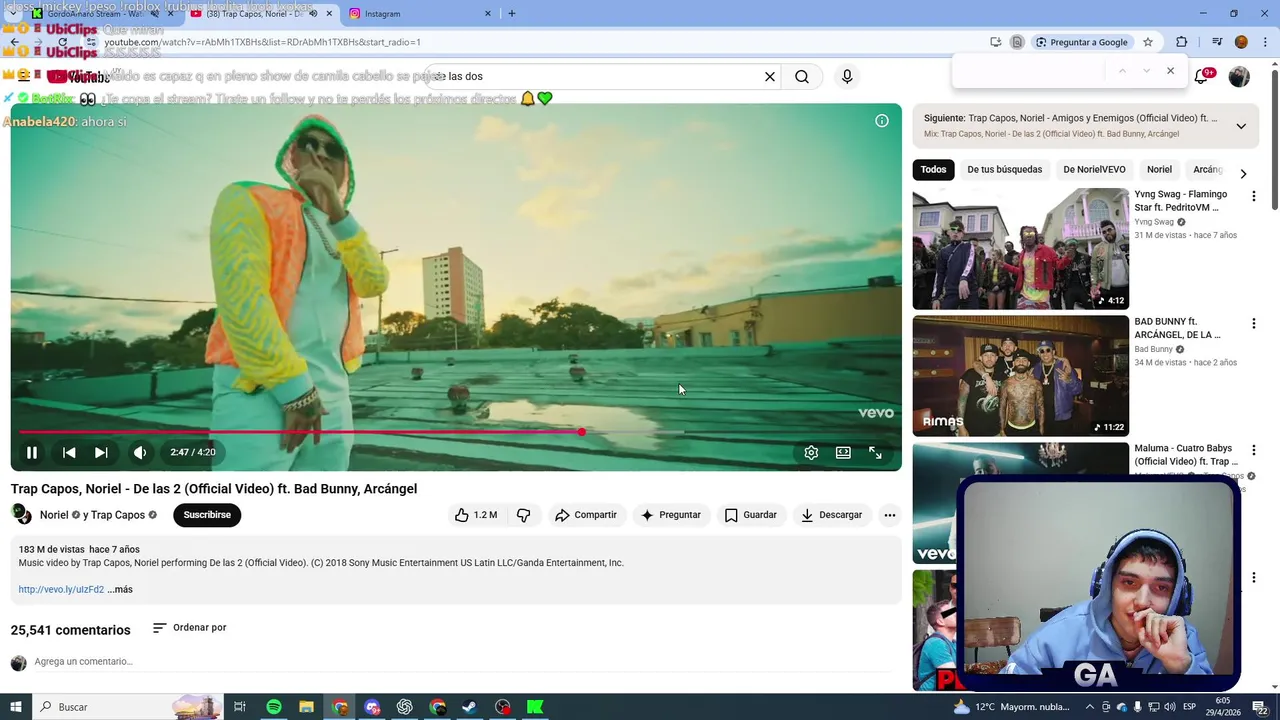Open Windows Task View icon
This screenshot has height=720, width=1280.
240,707
